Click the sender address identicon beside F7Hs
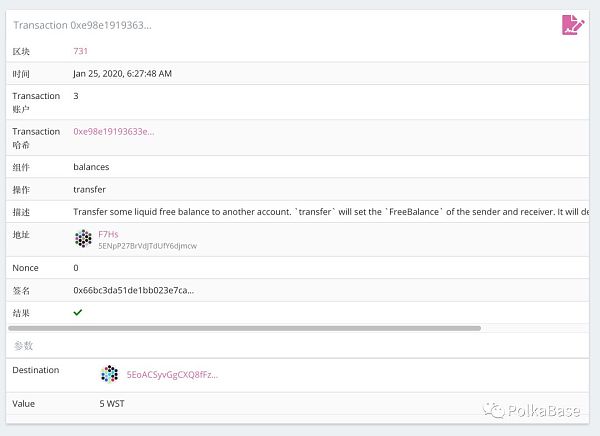This screenshot has width=600, height=436. point(84,239)
